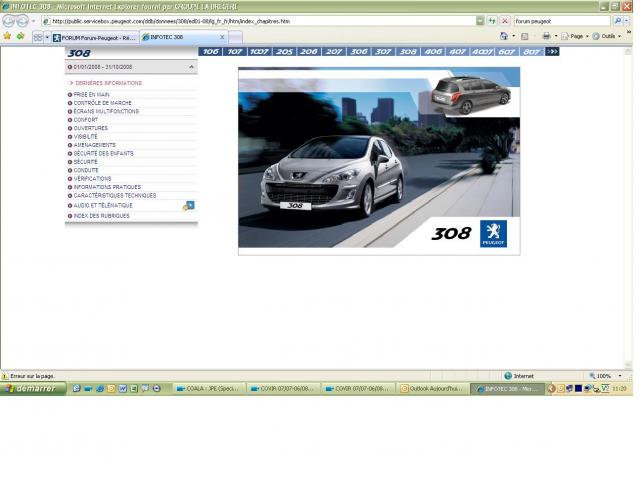Switch to FORUM Forum-Peugeot tab
The image size is (640, 480).
point(96,38)
